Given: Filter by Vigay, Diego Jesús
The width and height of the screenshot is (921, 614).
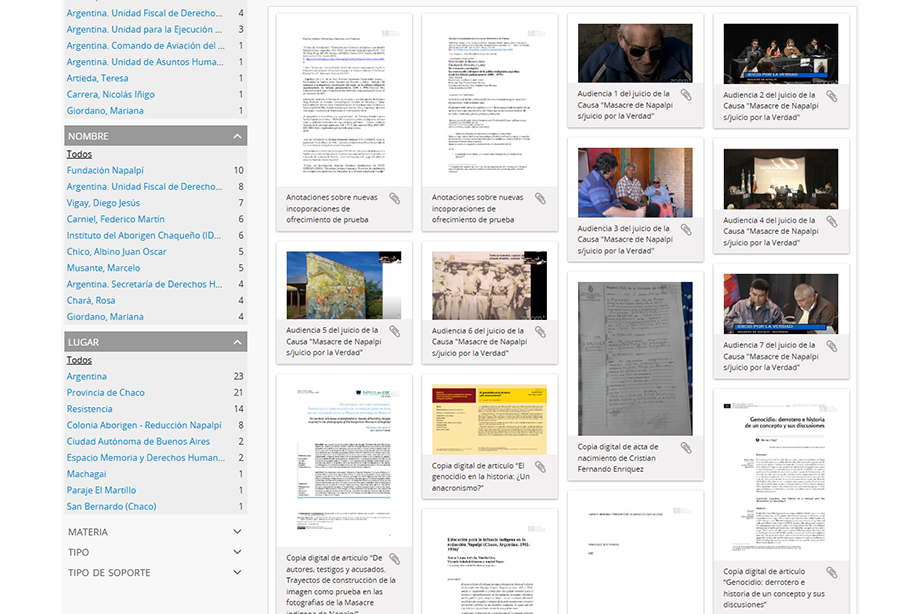Looking at the screenshot, I should [103, 203].
